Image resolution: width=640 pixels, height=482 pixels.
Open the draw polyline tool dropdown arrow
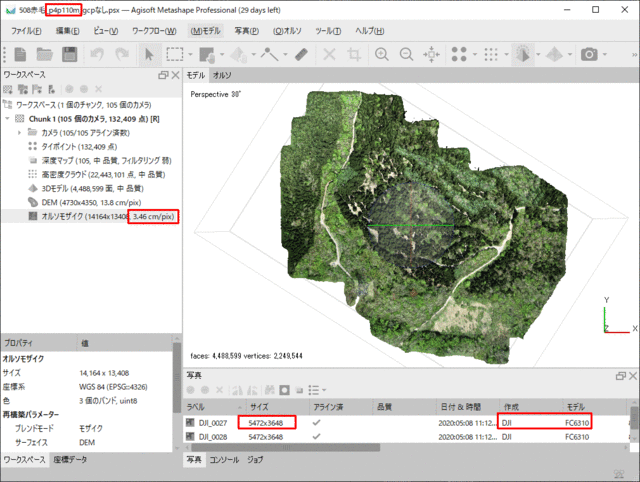pyautogui.click(x=285, y=54)
